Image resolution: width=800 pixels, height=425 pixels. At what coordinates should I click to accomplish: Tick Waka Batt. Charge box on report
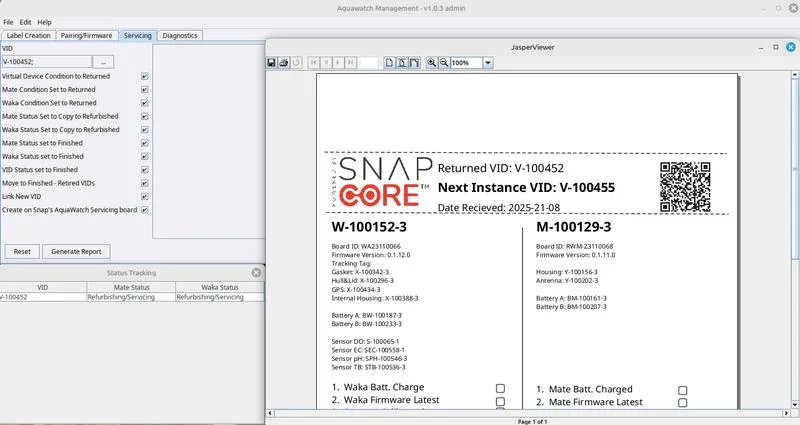tap(500, 388)
